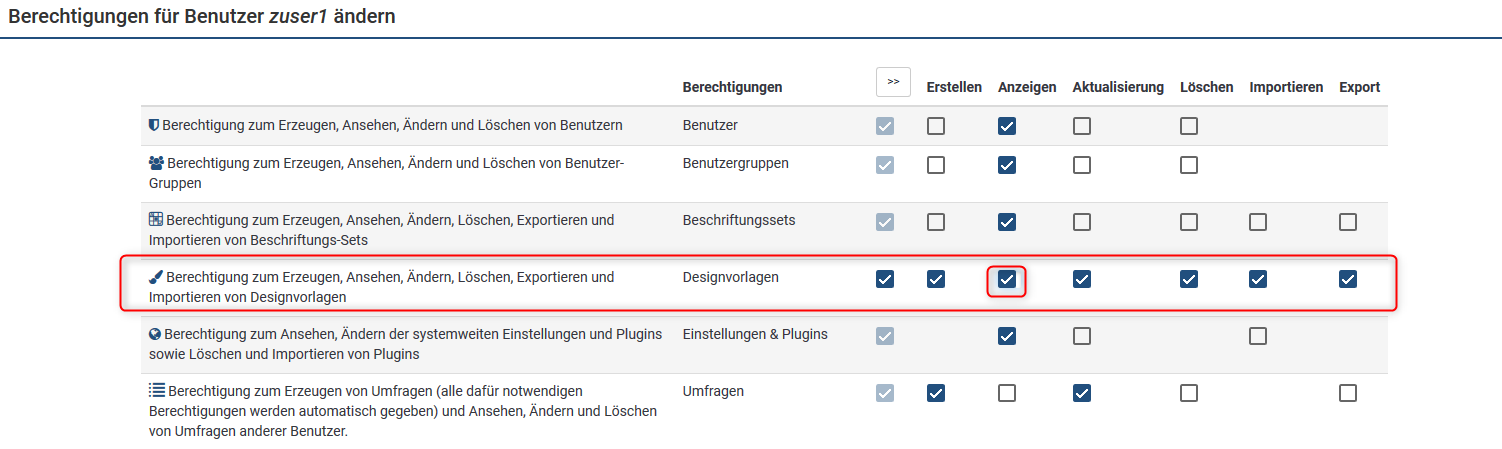Click the shield icon for Benutzer permission
The image size is (1502, 449).
[x=154, y=126]
